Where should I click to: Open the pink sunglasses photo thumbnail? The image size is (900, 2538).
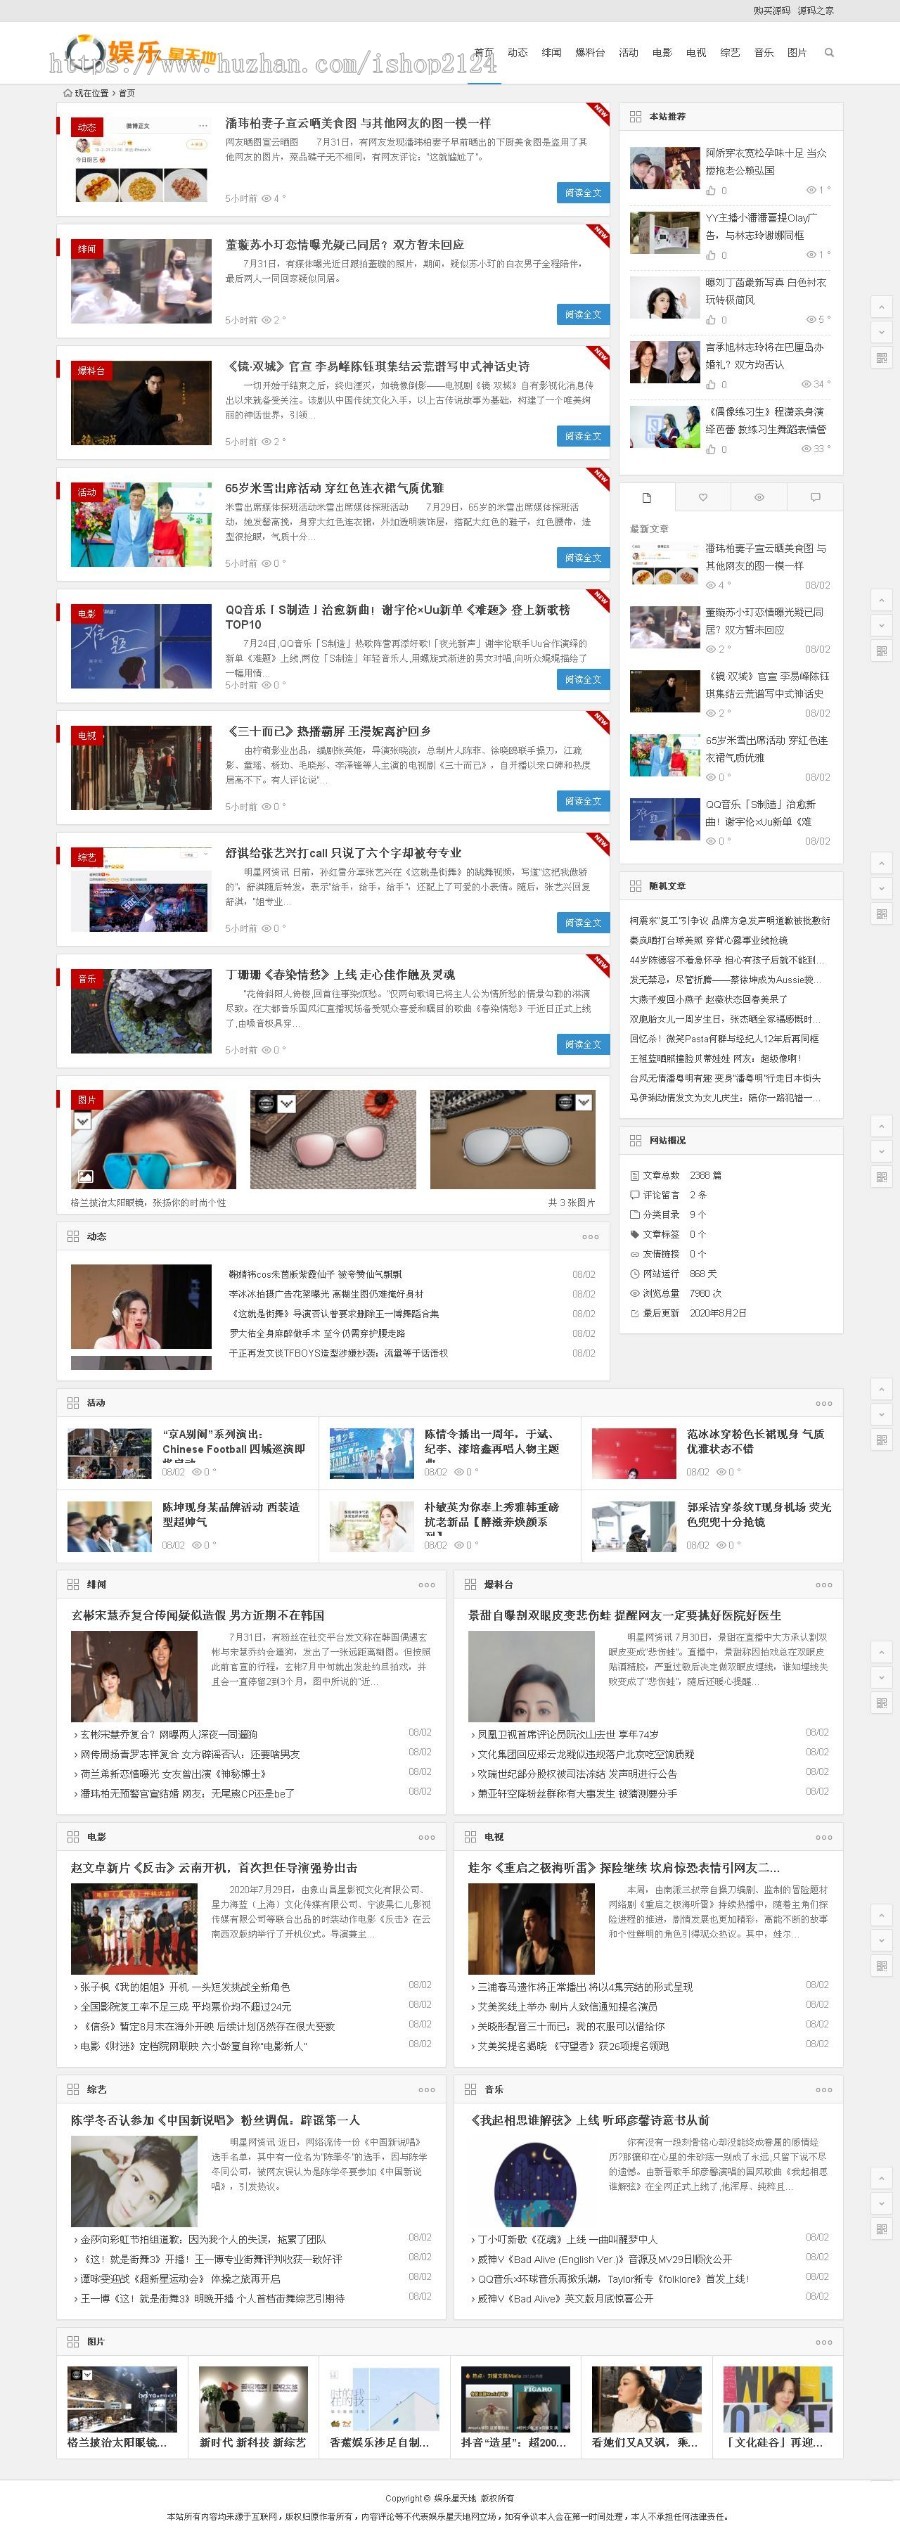[333, 1139]
